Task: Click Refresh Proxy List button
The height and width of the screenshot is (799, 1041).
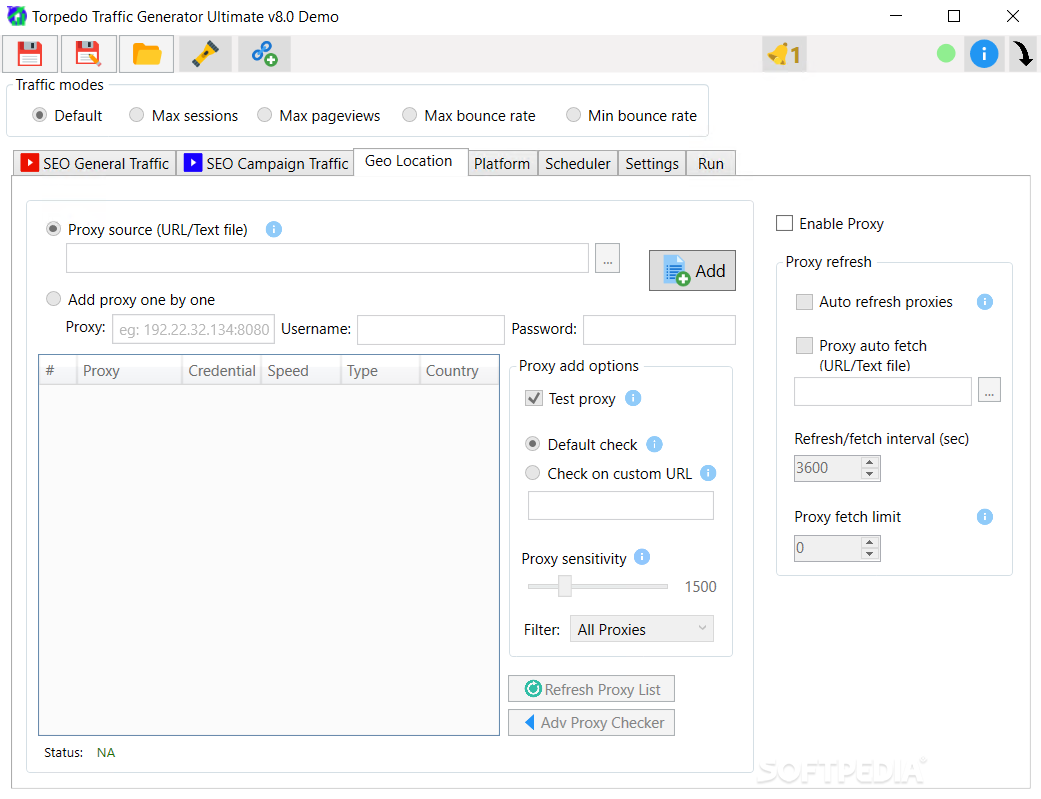Action: tap(592, 689)
